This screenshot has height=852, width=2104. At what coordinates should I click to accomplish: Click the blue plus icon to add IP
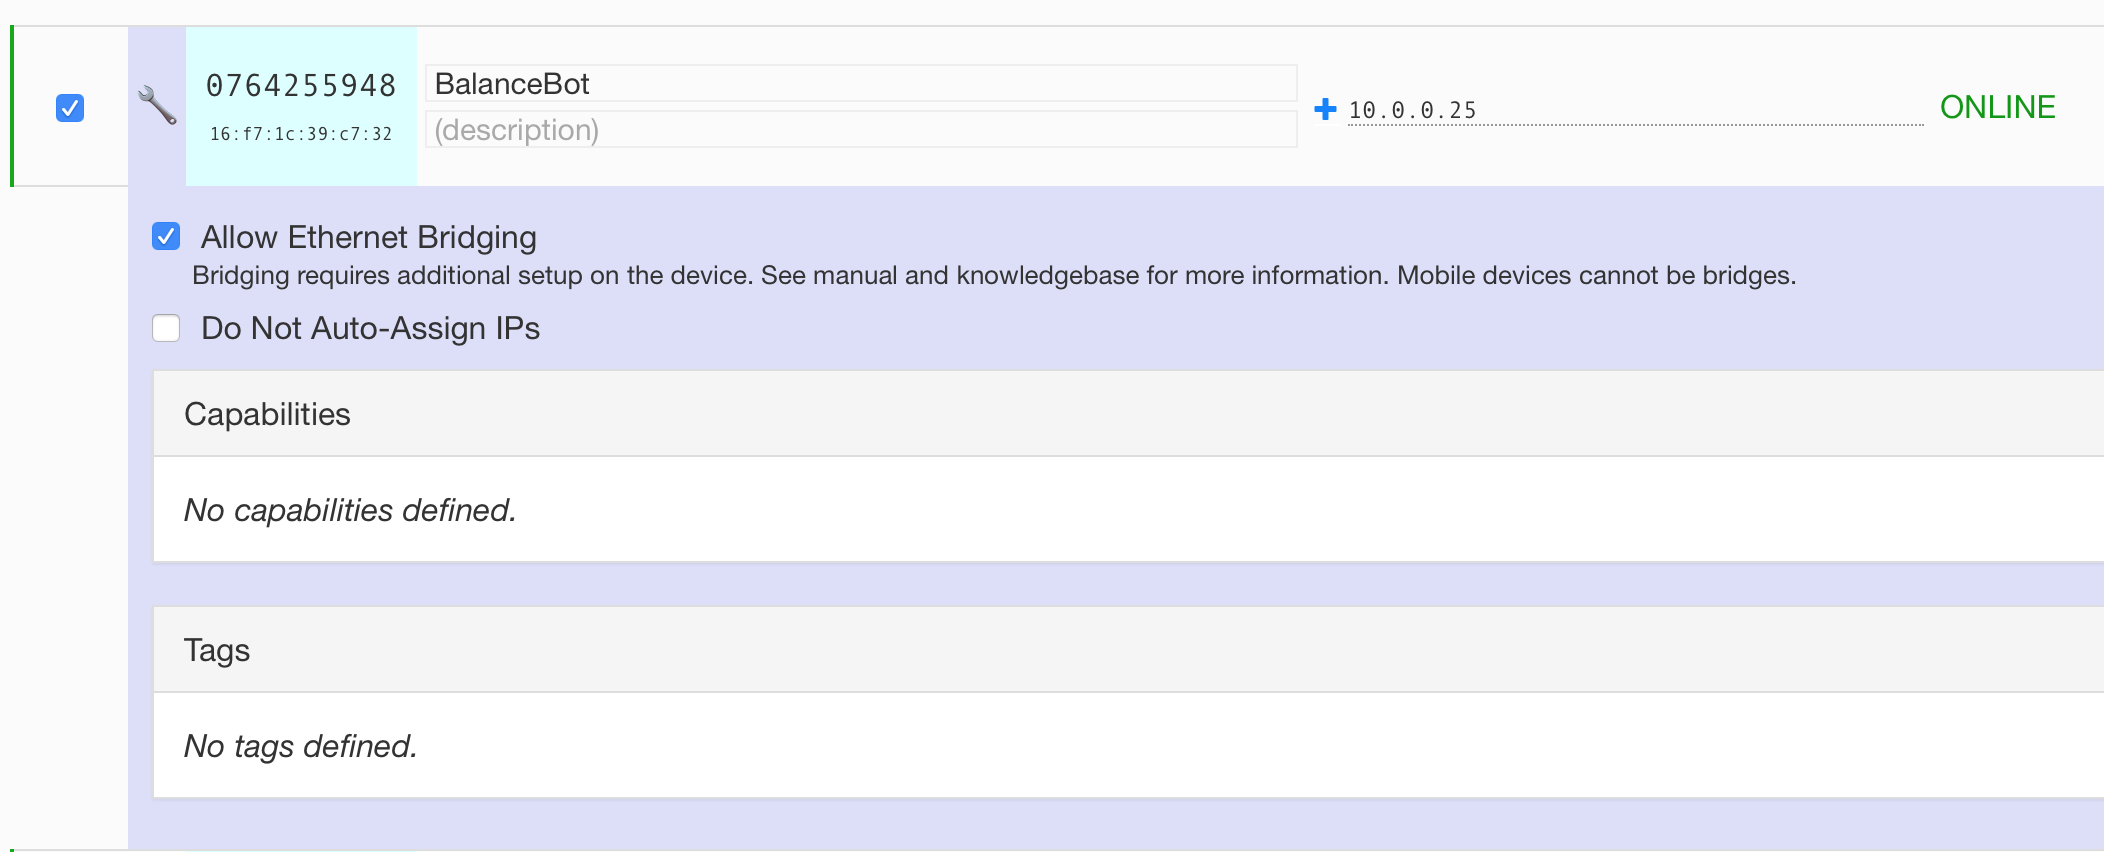(1325, 109)
